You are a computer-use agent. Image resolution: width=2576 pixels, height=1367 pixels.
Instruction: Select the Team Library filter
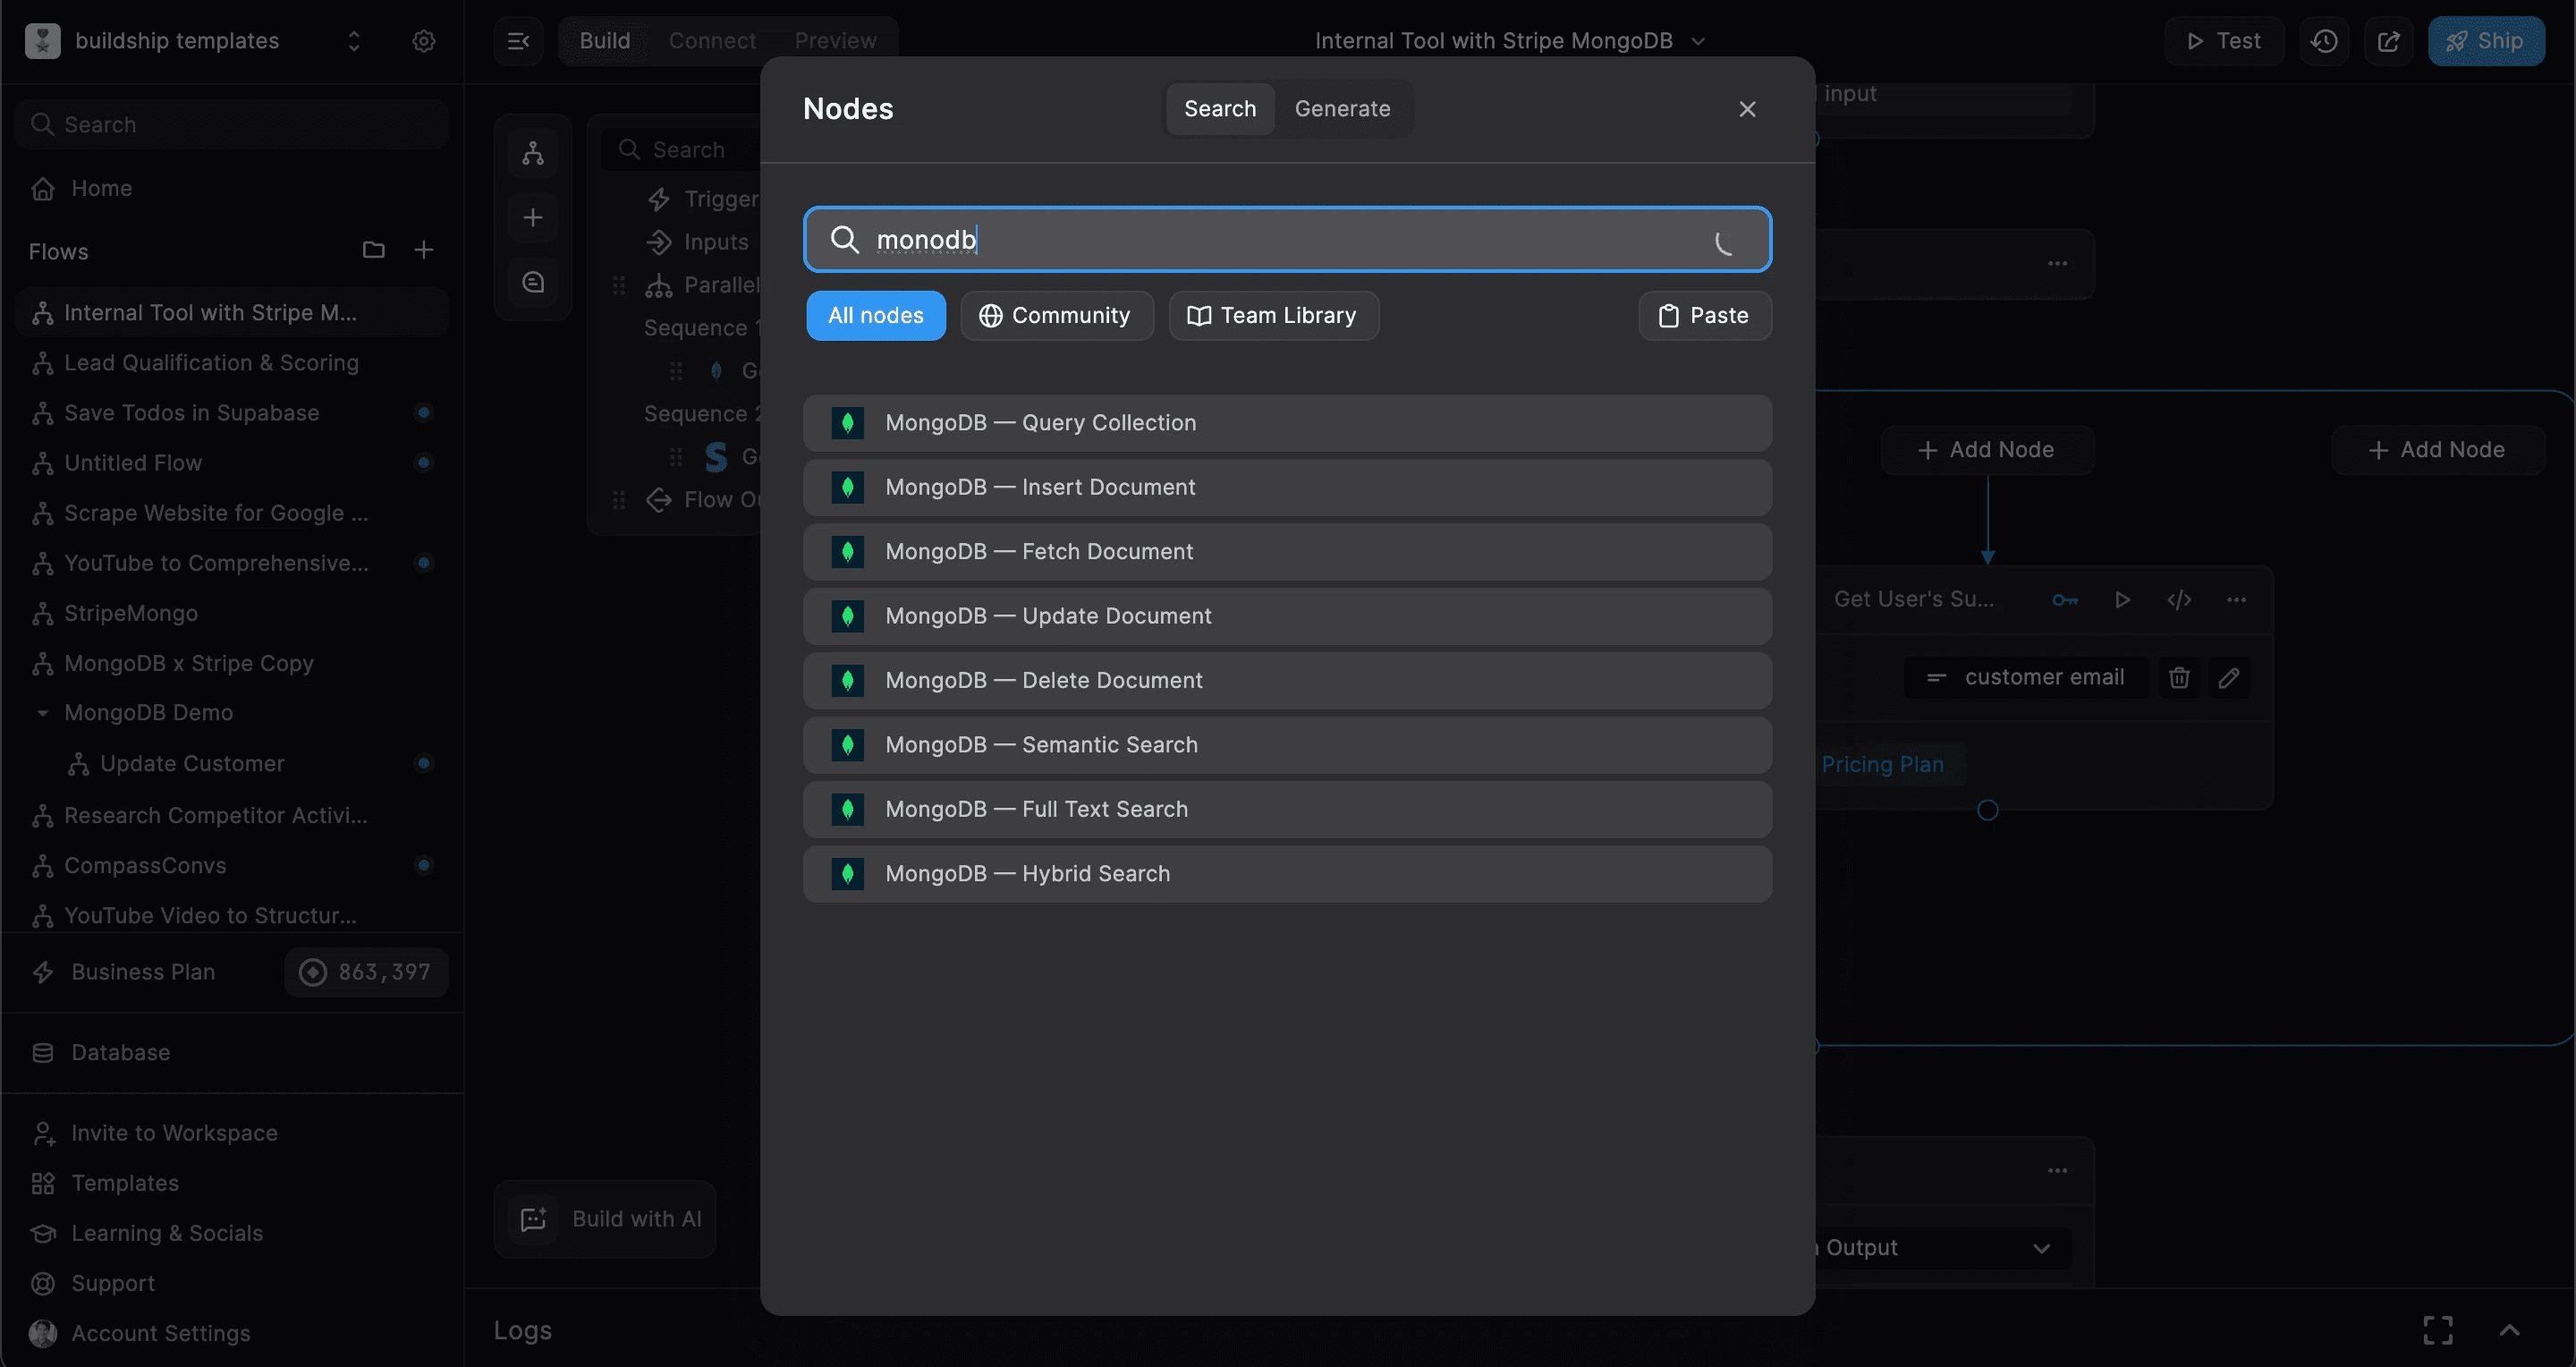[1274, 316]
